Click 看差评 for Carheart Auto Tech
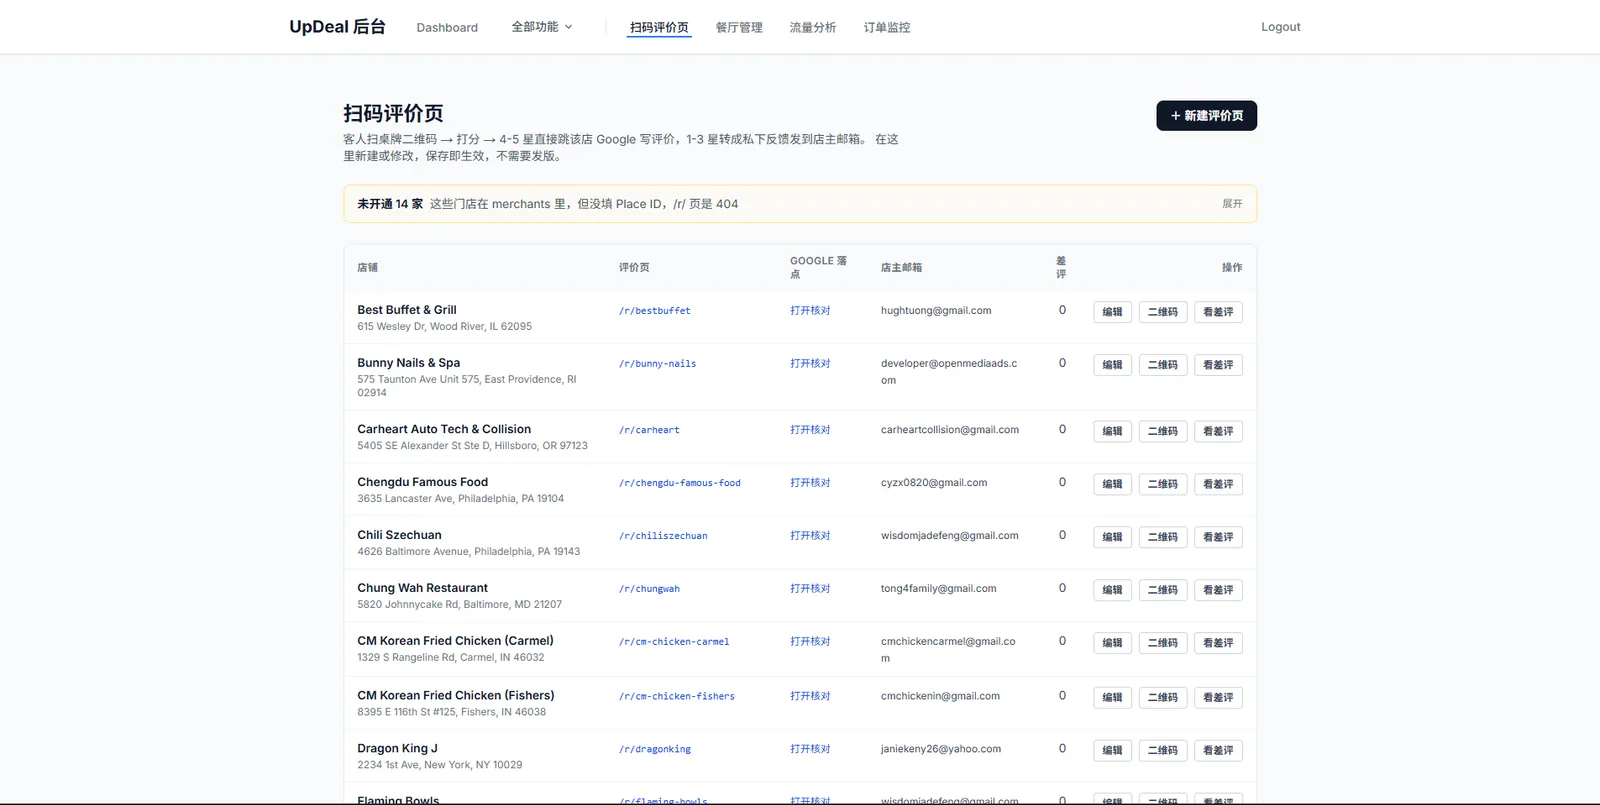 (x=1218, y=431)
